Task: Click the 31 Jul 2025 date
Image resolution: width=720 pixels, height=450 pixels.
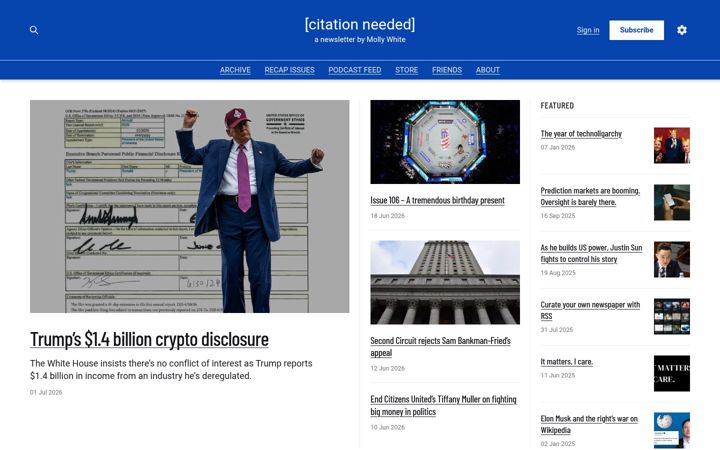Action: (x=557, y=330)
